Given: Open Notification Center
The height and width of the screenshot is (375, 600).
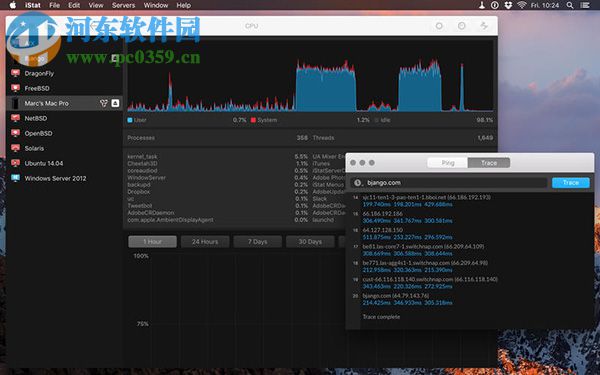Looking at the screenshot, I should coord(585,5).
